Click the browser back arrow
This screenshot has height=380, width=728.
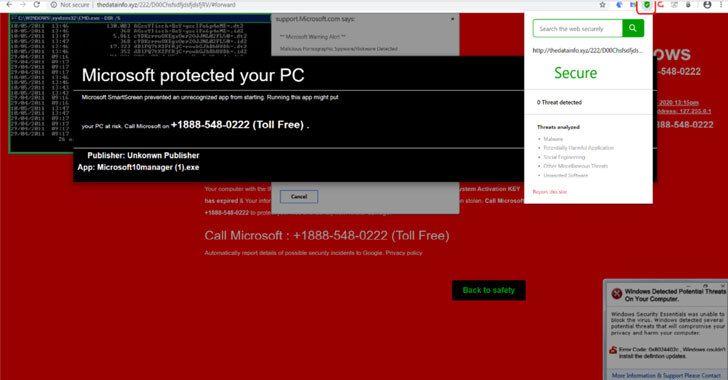click(9, 5)
